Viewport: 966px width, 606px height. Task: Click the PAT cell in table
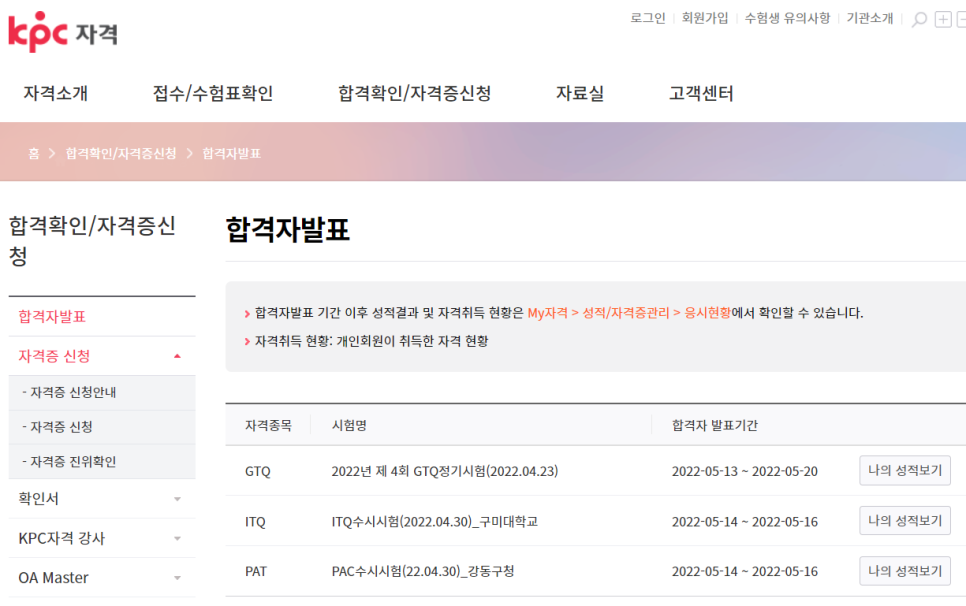click(256, 572)
